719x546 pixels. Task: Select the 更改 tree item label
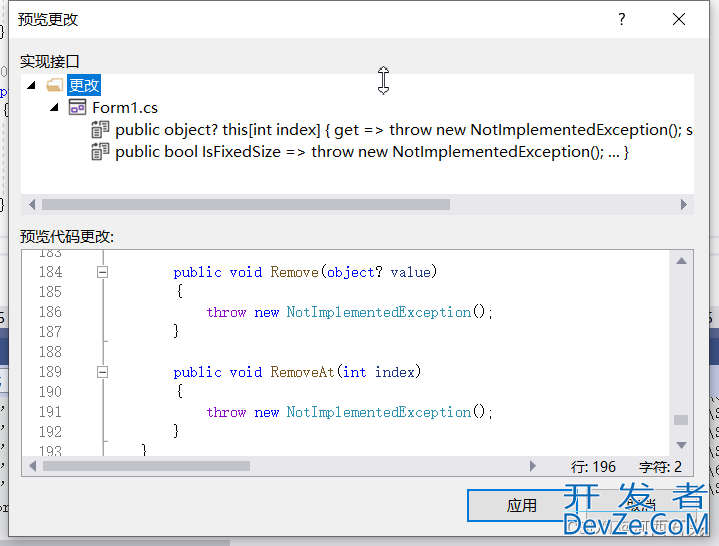point(84,85)
